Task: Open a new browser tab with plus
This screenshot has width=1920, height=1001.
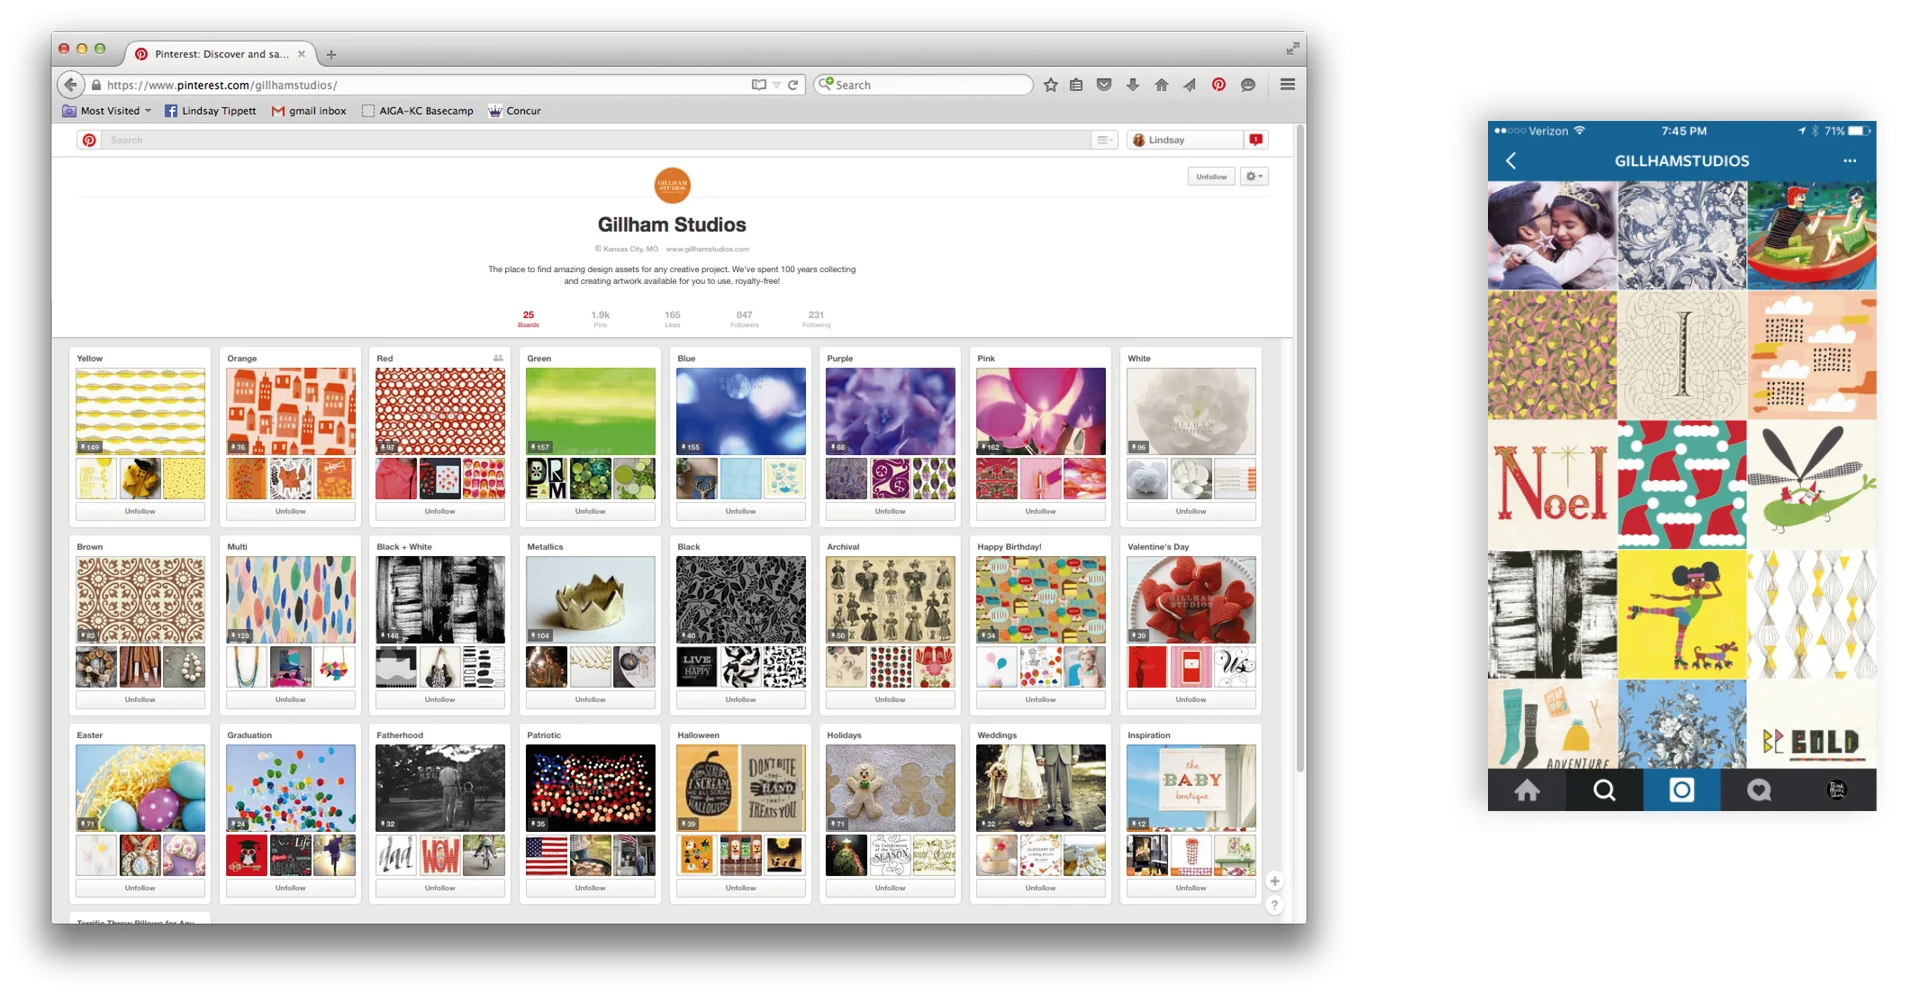Action: pos(331,54)
